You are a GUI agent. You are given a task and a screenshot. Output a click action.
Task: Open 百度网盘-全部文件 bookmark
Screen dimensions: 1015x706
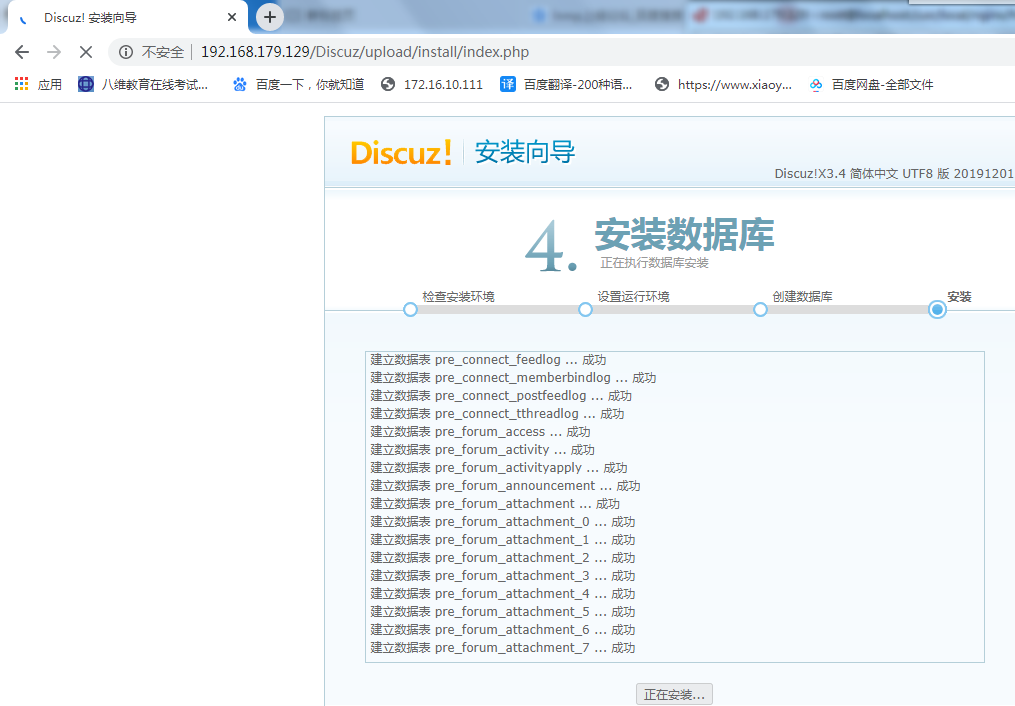pyautogui.click(x=871, y=84)
